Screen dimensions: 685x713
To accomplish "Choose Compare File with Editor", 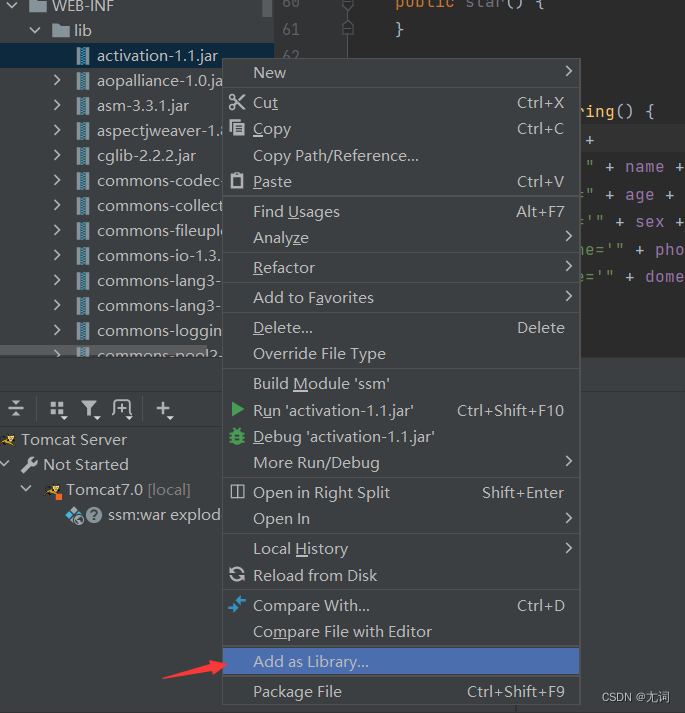I will [x=401, y=631].
